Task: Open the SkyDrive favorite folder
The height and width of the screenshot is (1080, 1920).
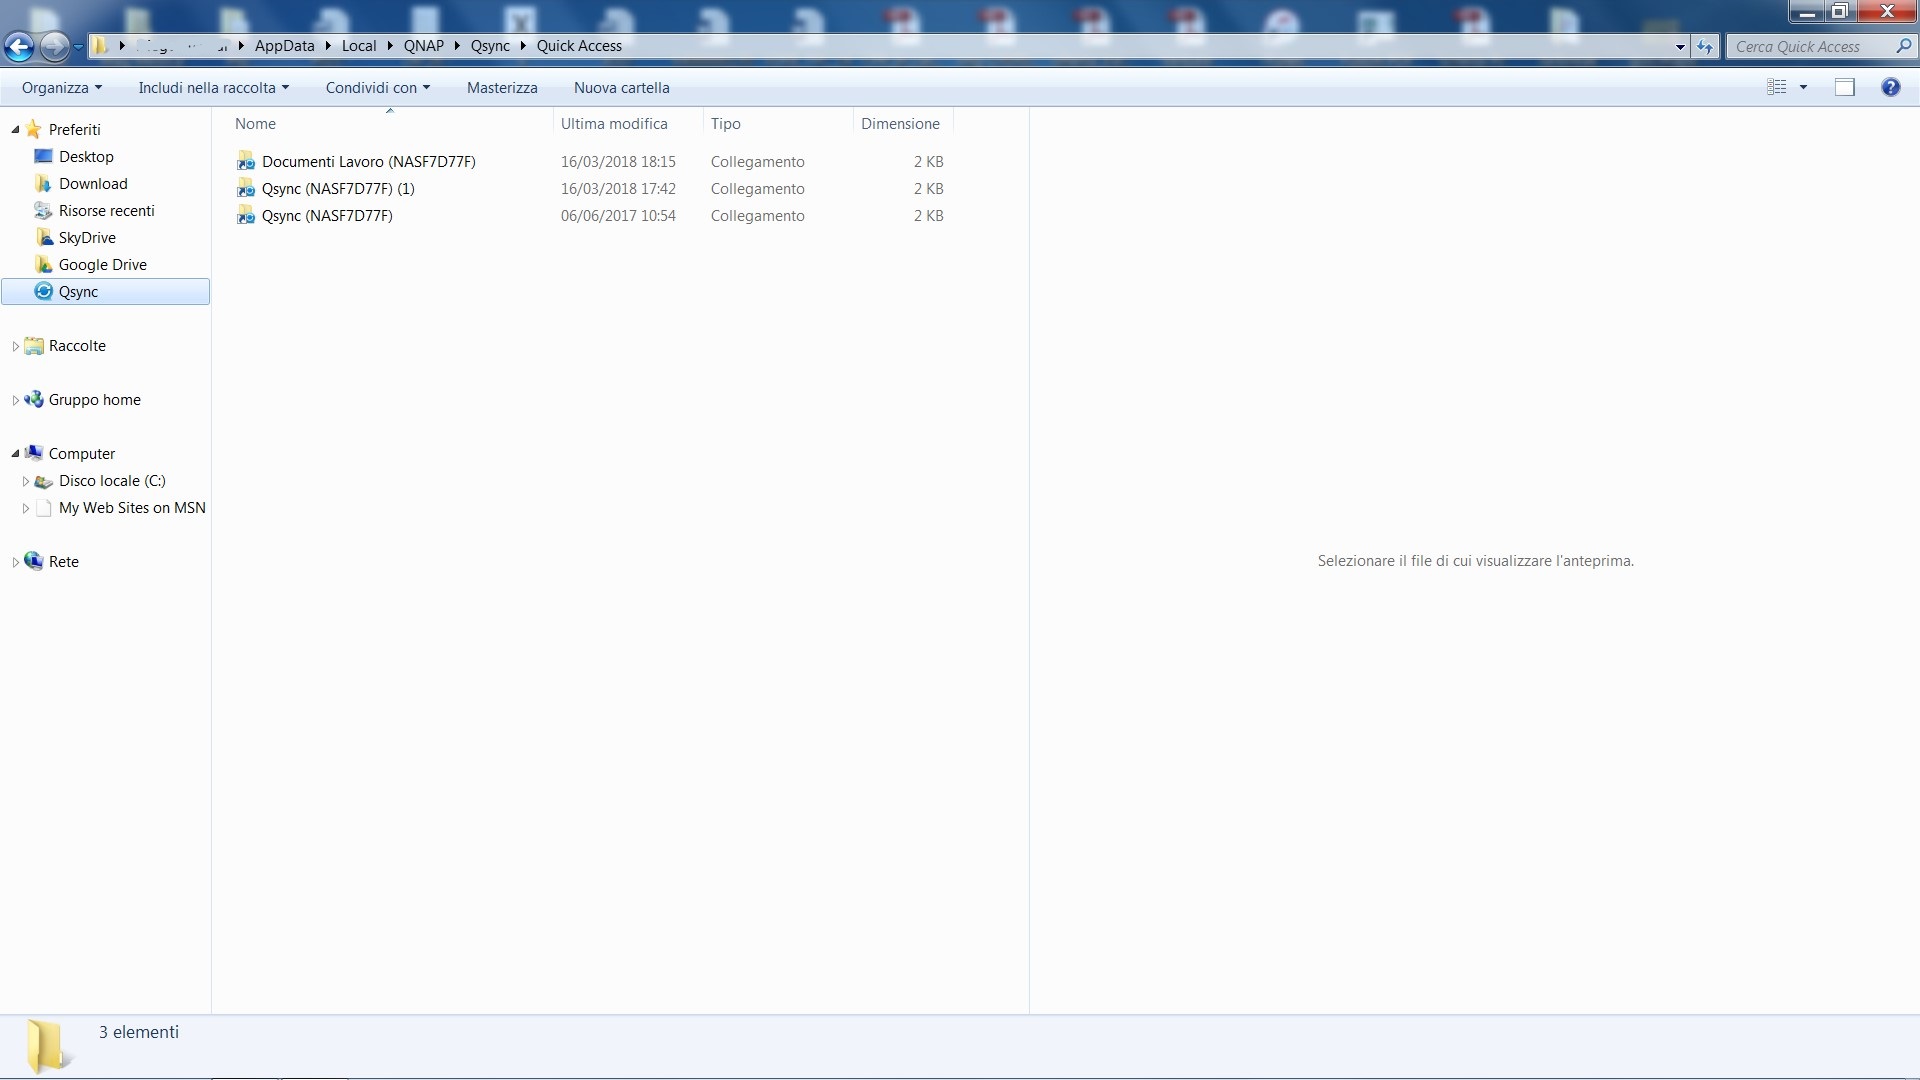Action: tap(87, 238)
